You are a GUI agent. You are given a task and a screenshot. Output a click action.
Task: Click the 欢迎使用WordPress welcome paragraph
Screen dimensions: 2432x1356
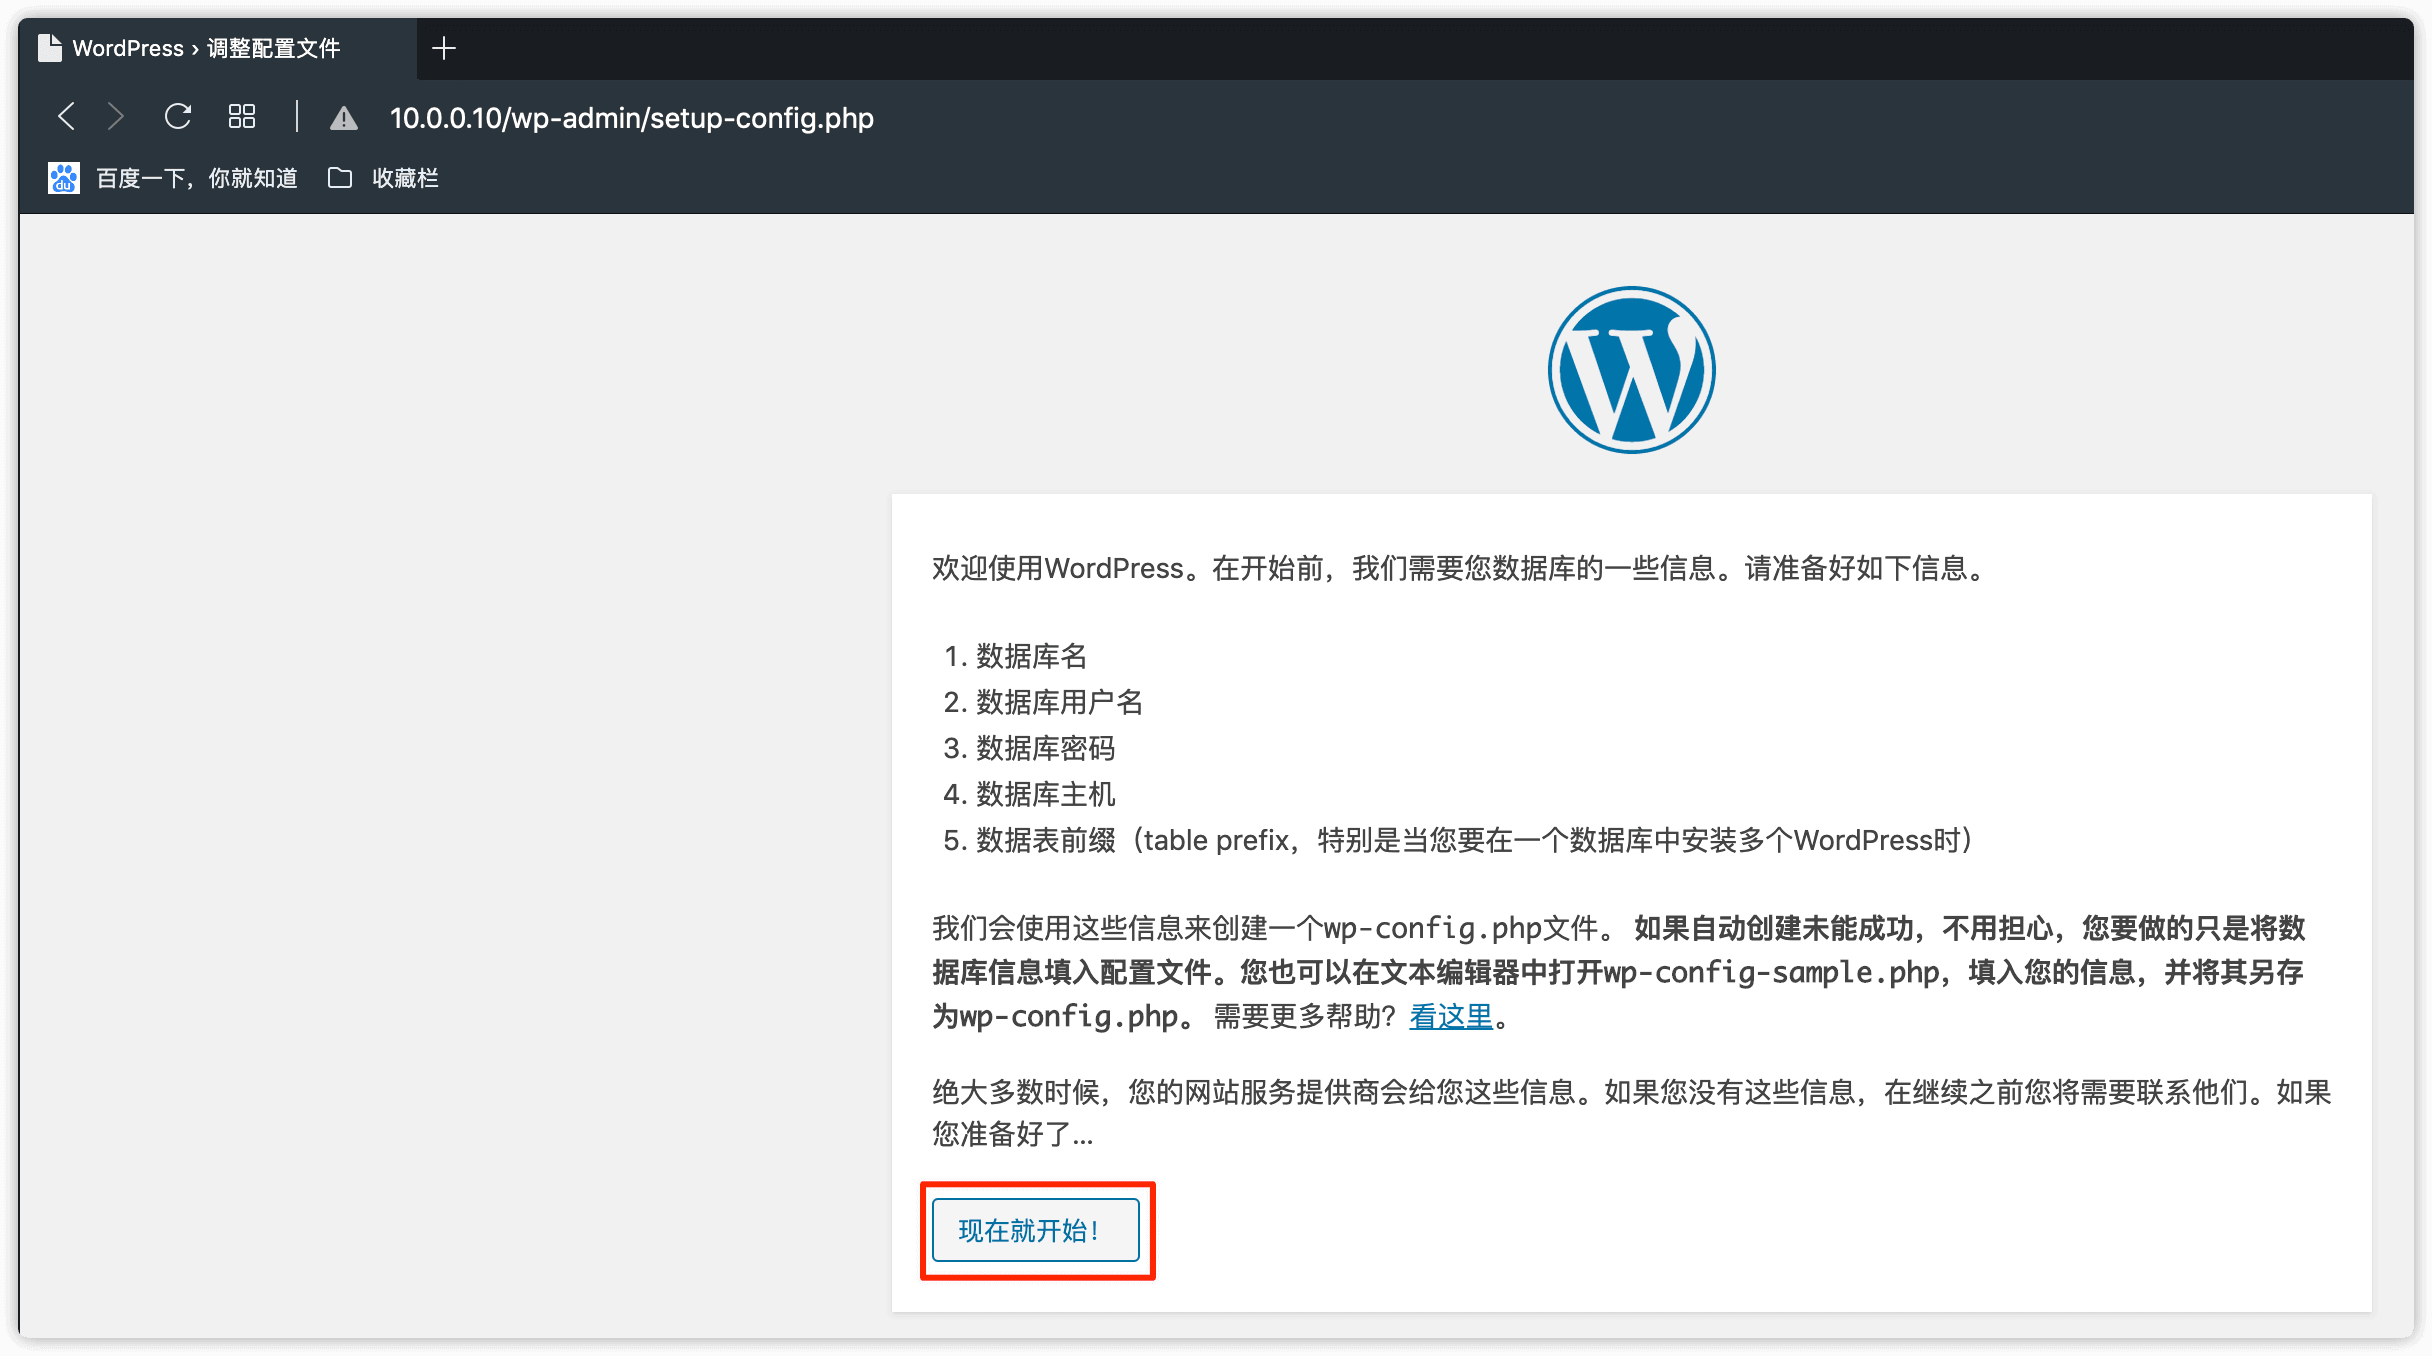pyautogui.click(x=1460, y=568)
